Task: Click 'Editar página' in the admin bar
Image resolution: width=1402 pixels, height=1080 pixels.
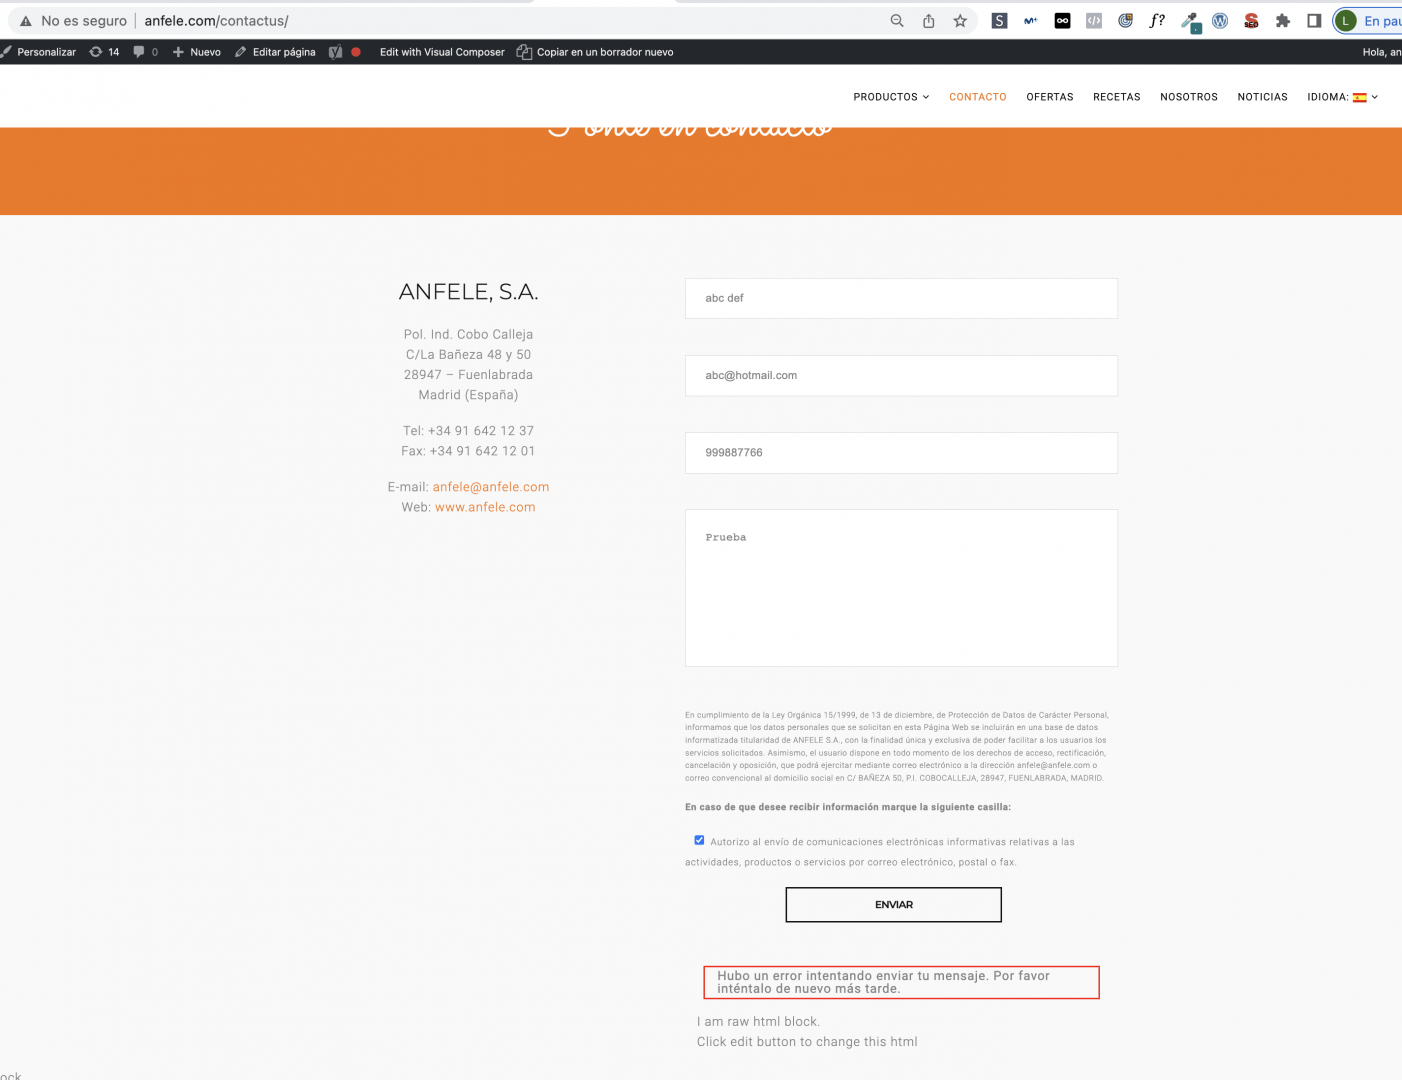Action: (x=275, y=52)
